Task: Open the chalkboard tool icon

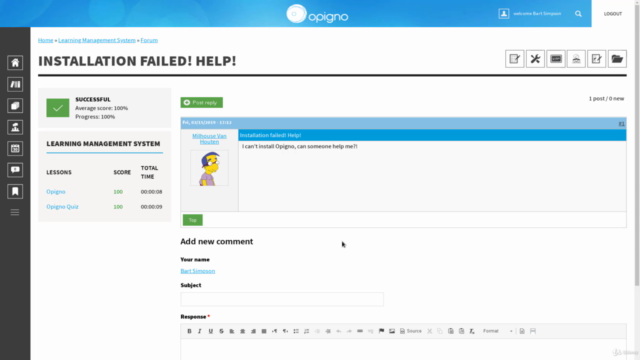Action: [556, 59]
